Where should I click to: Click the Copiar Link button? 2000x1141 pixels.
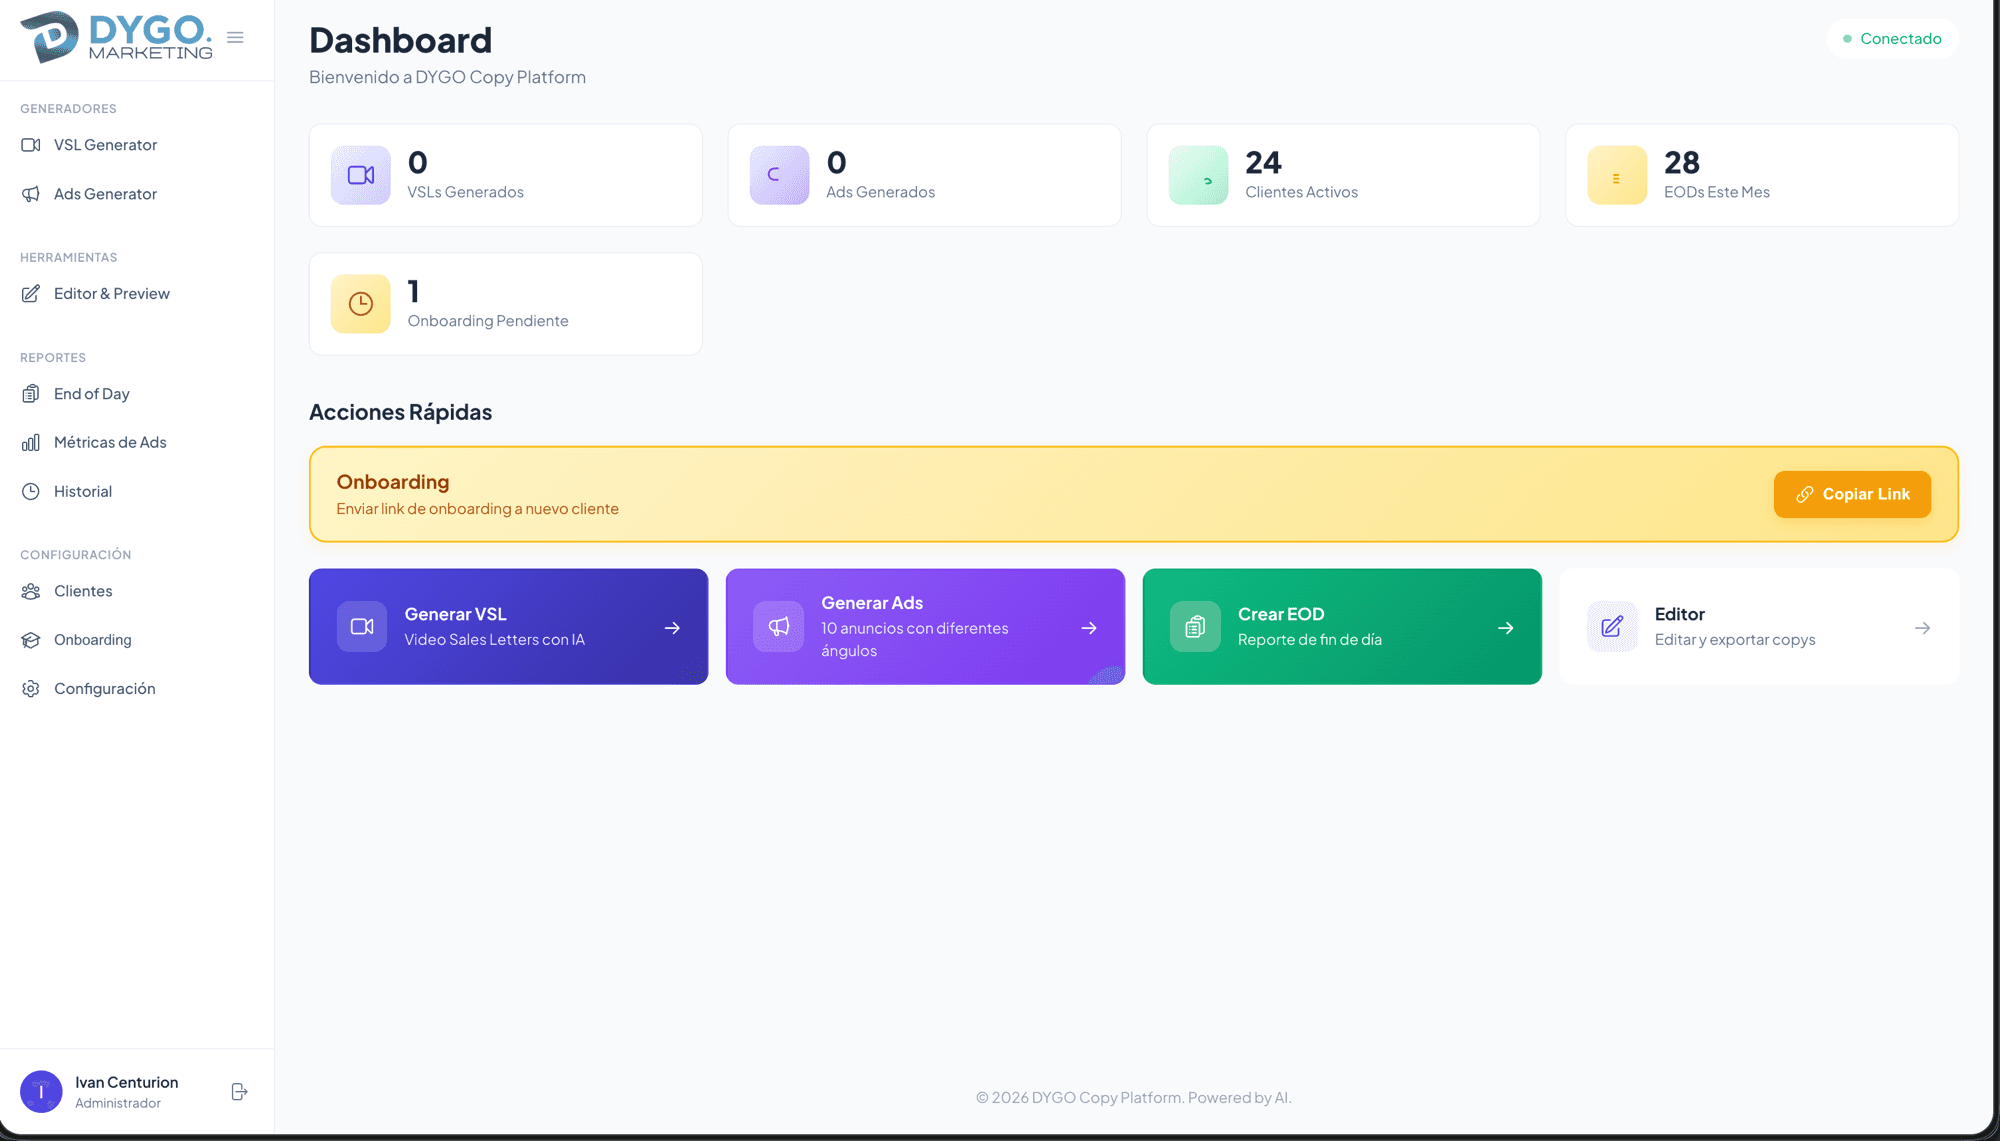click(x=1852, y=494)
